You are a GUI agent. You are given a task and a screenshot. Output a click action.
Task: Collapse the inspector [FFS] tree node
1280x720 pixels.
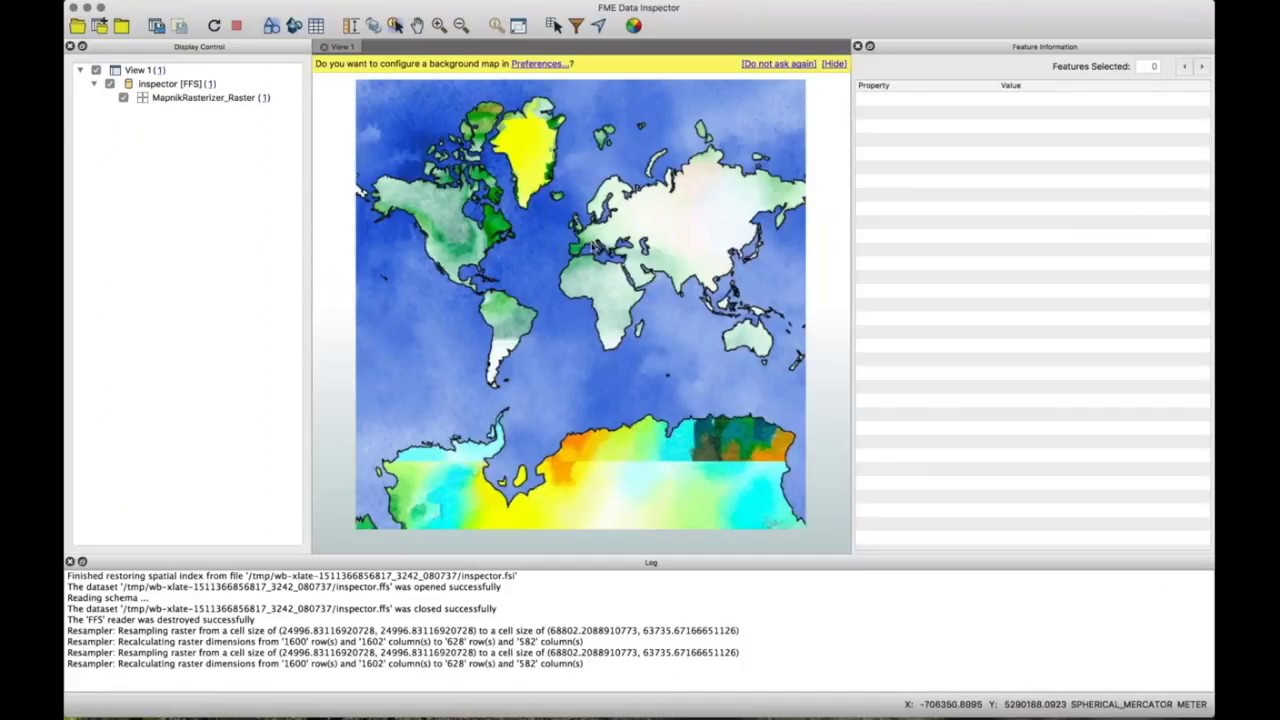pos(94,84)
